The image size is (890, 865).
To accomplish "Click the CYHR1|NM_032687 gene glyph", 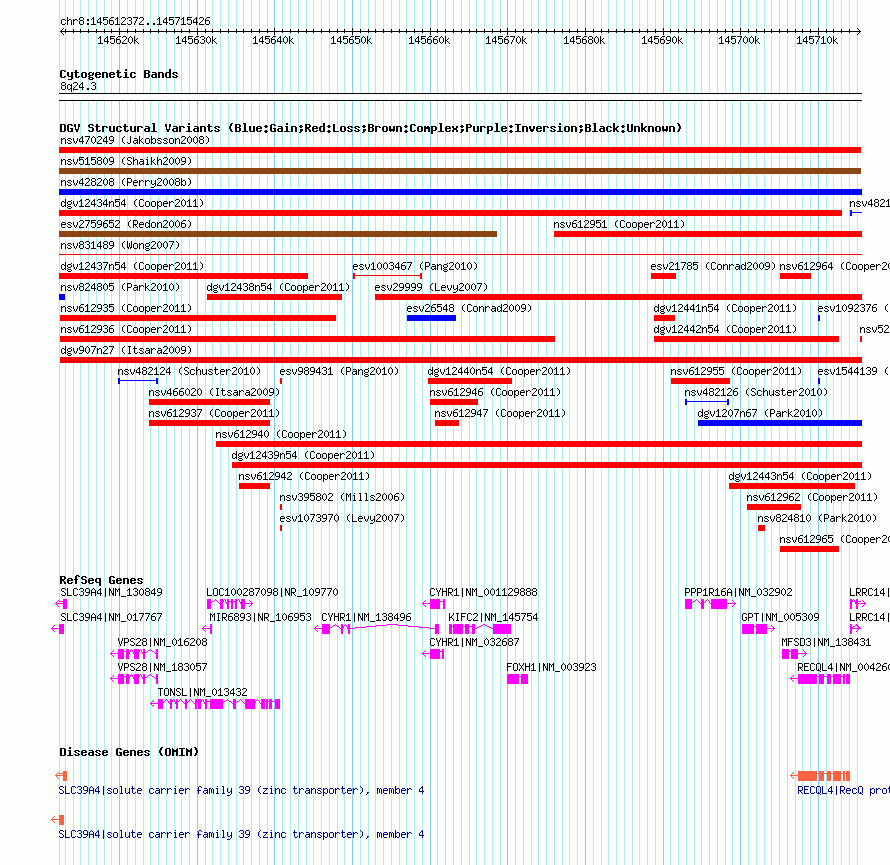I will click(x=433, y=654).
